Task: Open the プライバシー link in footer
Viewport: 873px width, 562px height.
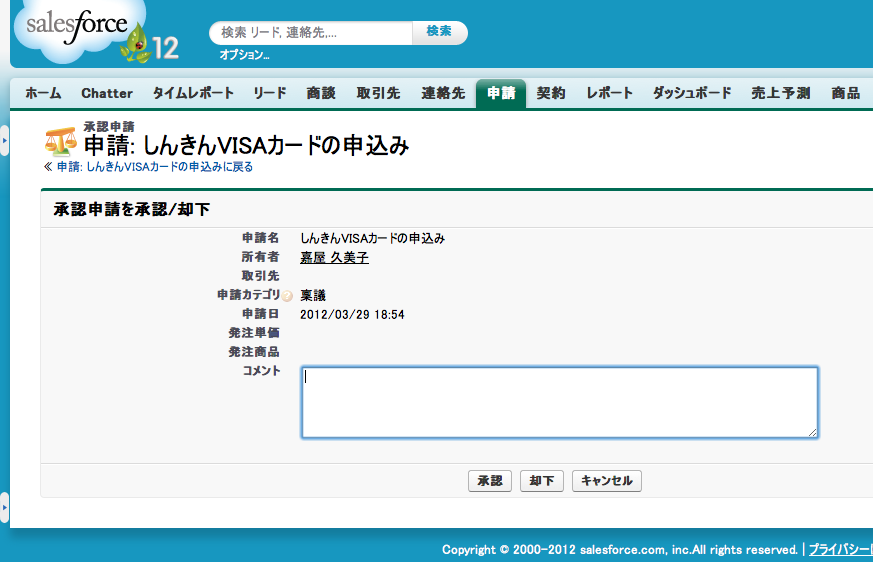Action: coord(841,550)
